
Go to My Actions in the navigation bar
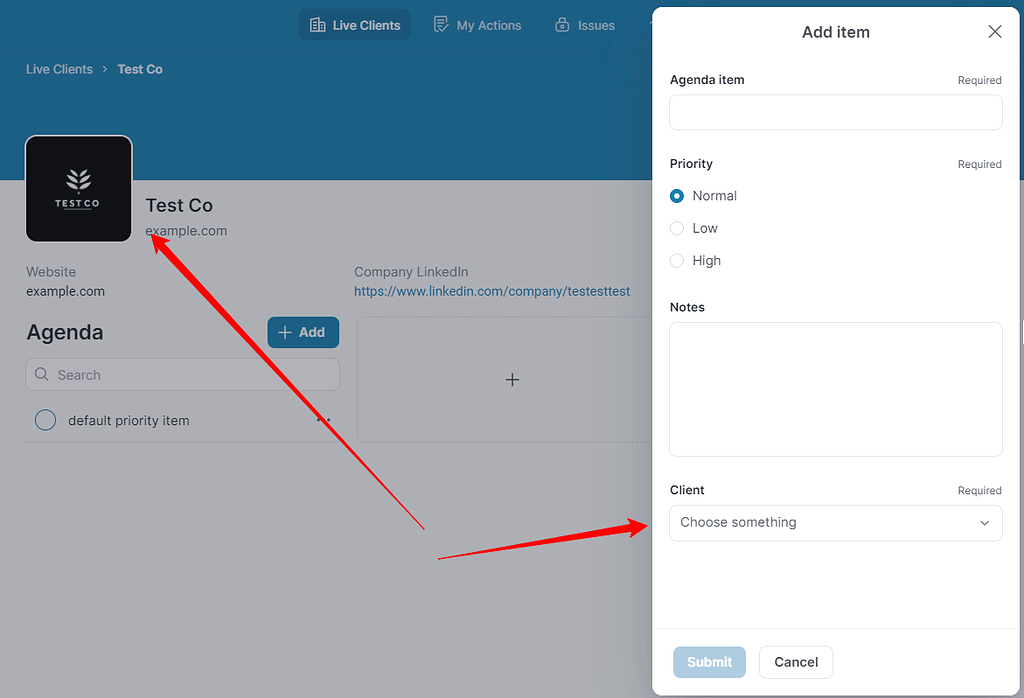pyautogui.click(x=489, y=25)
